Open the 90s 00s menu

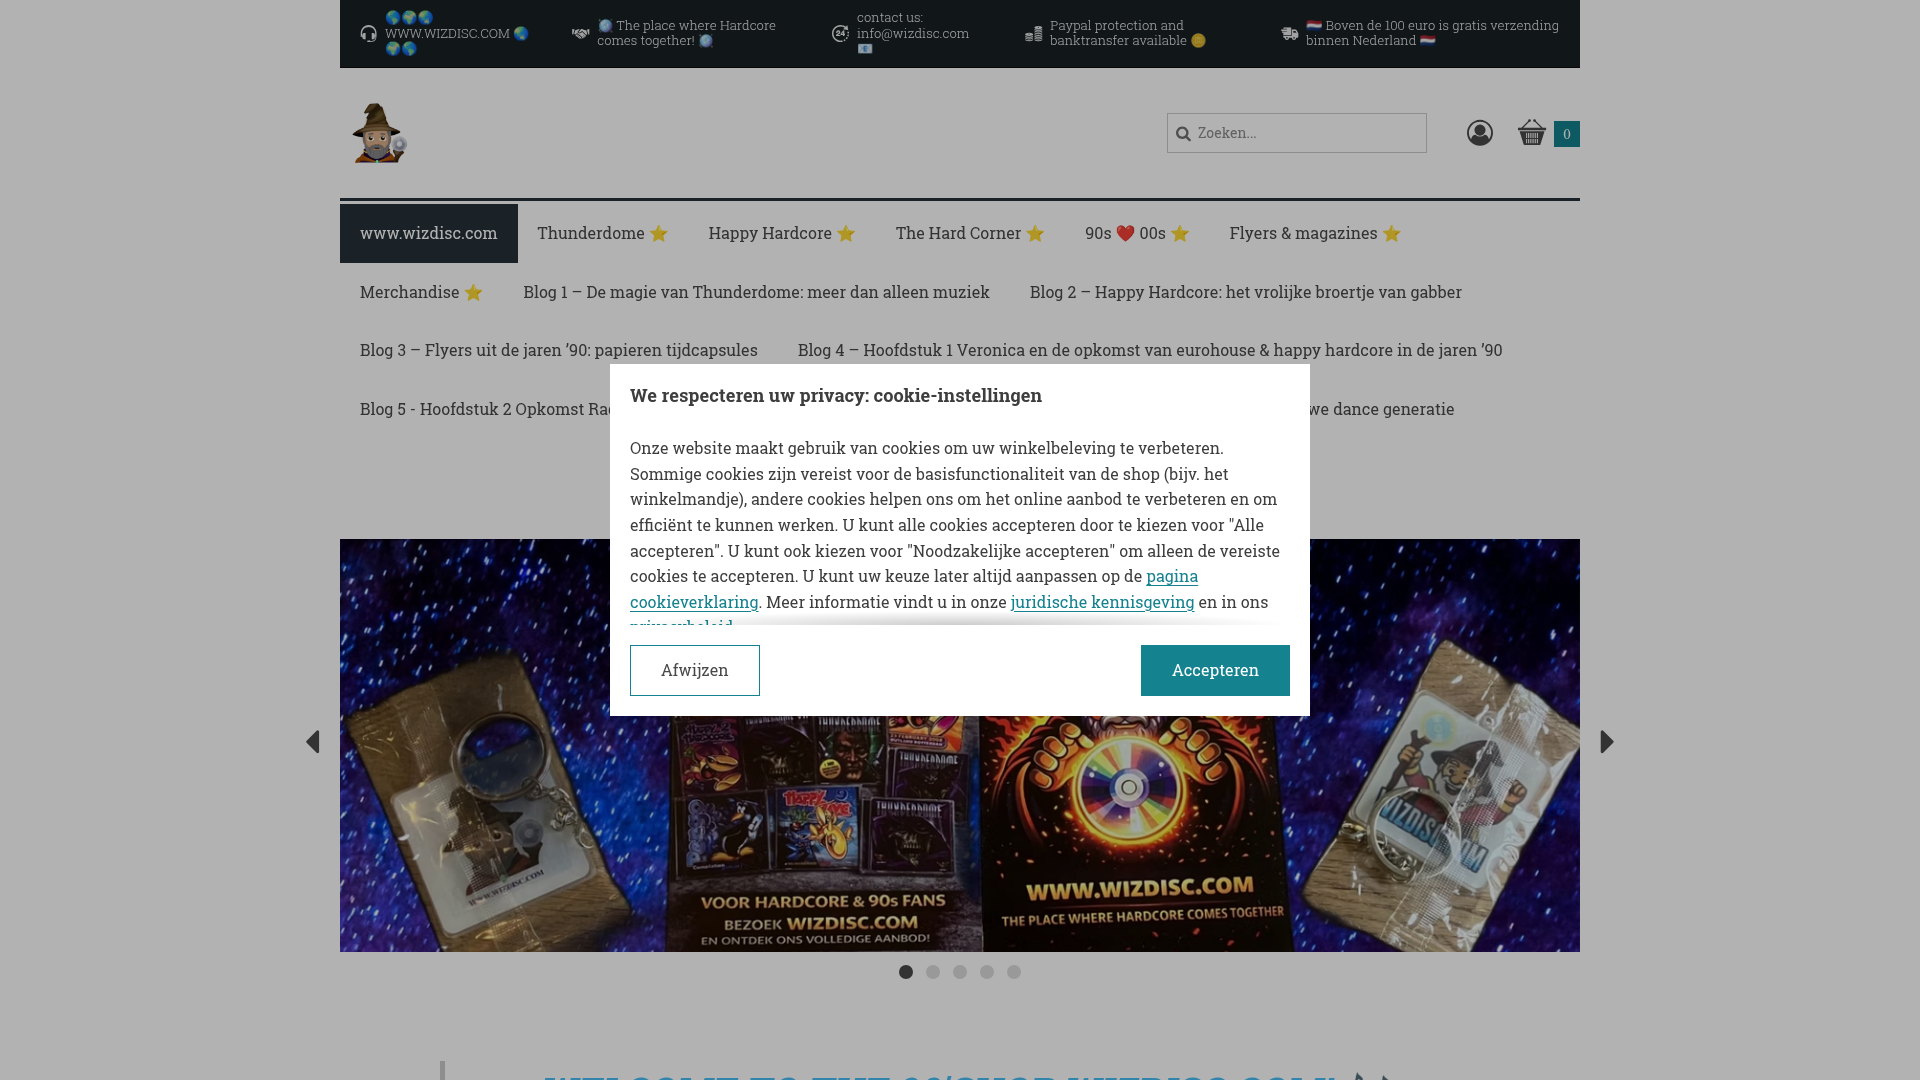click(1137, 233)
